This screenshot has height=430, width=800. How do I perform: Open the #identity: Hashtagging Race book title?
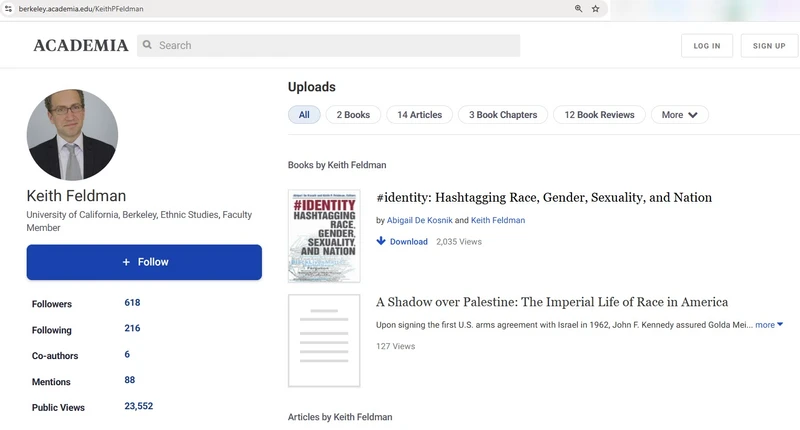[544, 197]
